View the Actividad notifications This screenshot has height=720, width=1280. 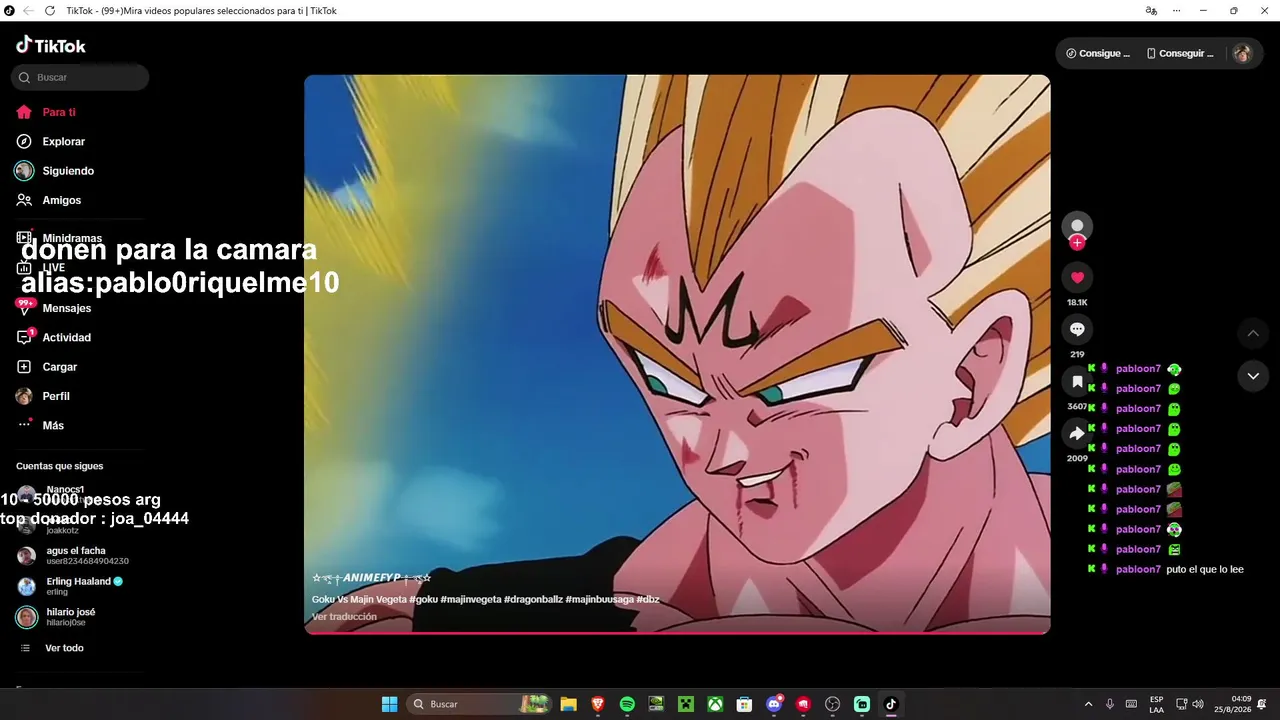tap(66, 338)
